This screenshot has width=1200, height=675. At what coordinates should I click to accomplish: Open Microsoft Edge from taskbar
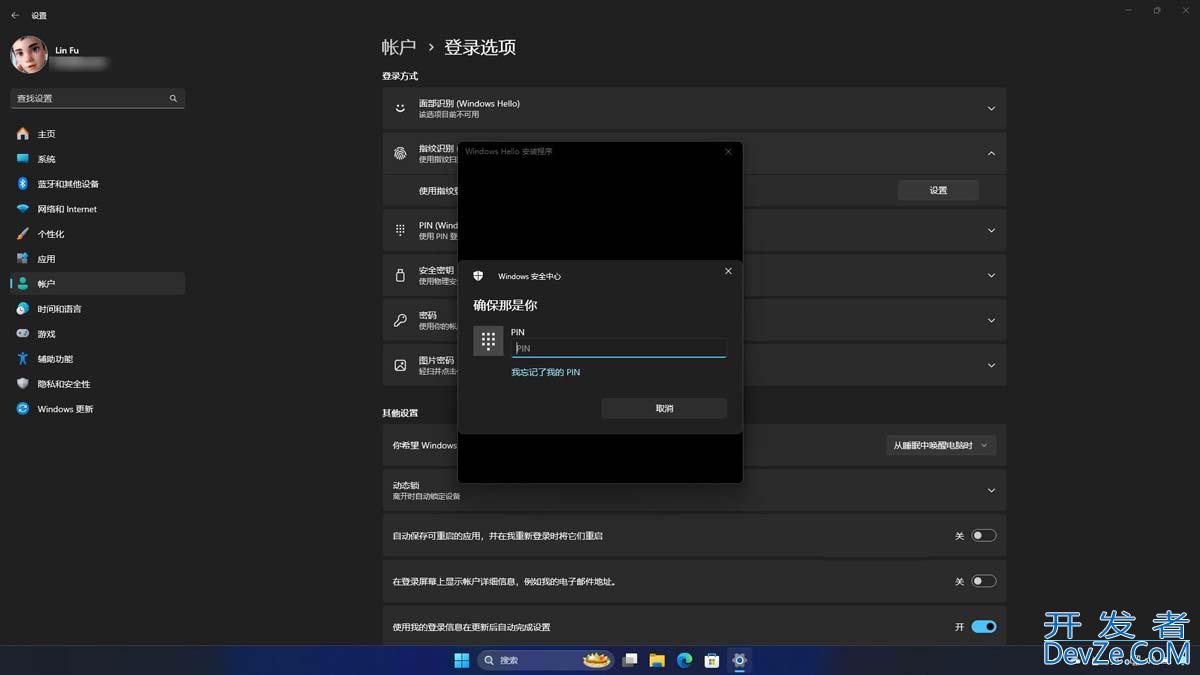click(x=685, y=660)
